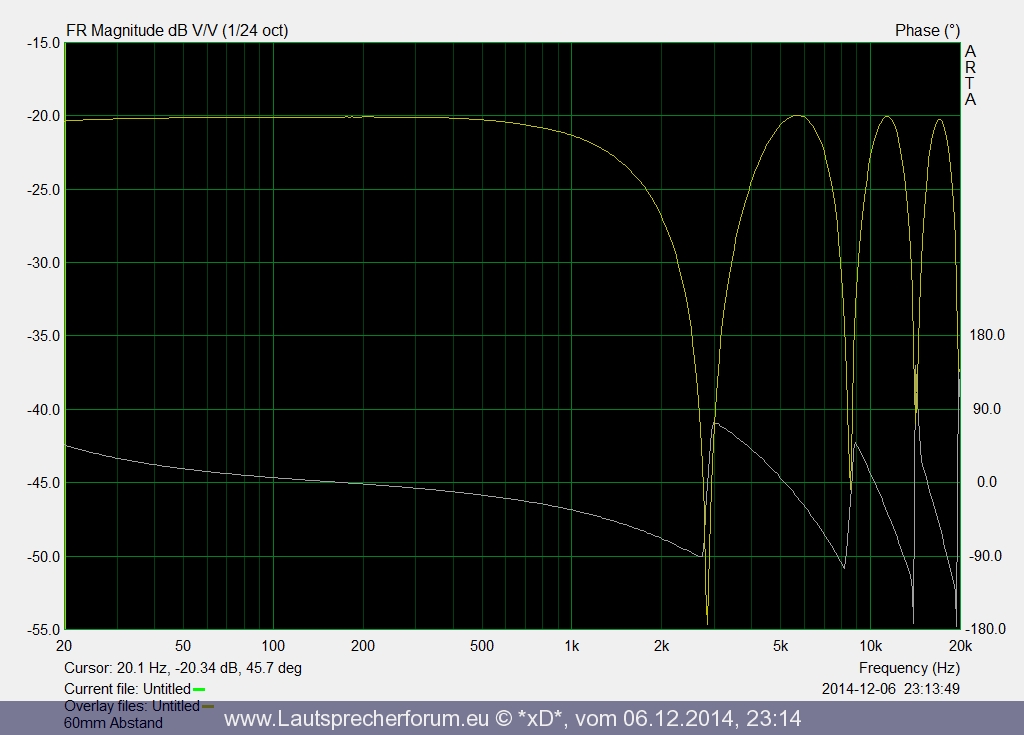Click the green Current file color swatch
Viewport: 1024px width, 735px height.
pos(199,689)
